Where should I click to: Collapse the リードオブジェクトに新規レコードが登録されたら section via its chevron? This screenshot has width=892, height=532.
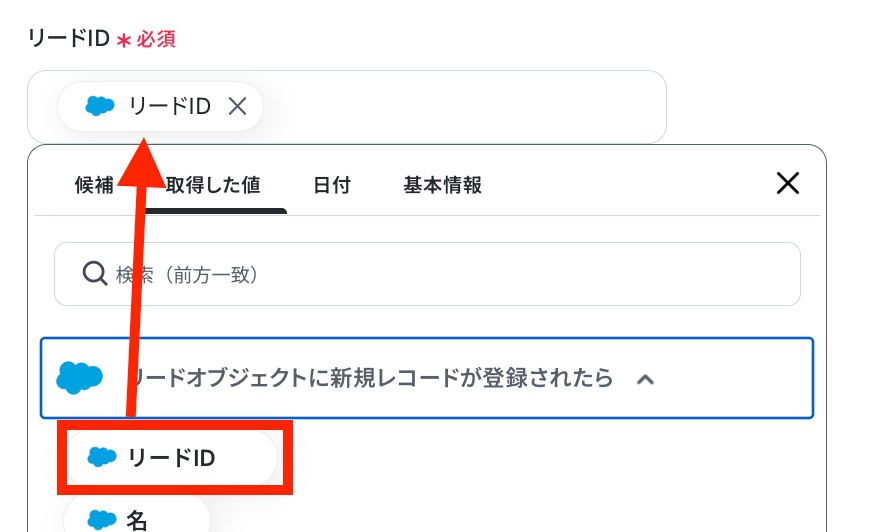(x=645, y=379)
